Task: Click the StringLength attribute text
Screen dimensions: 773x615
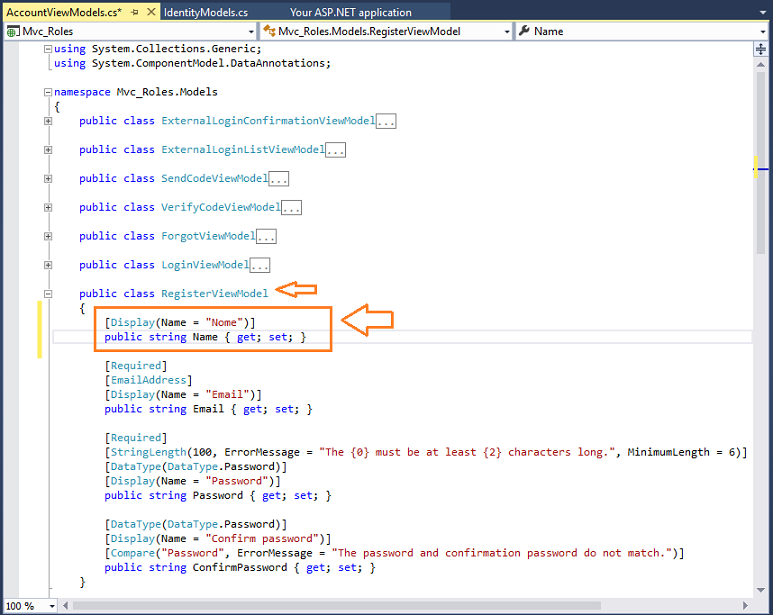Action: (148, 452)
